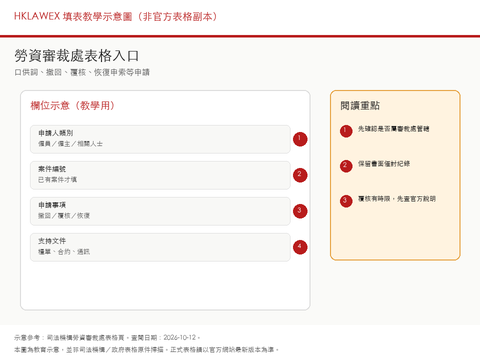This screenshot has width=480, height=360.
Task: Click badge 1 in the 閱讀重點 panel
Action: point(346,131)
